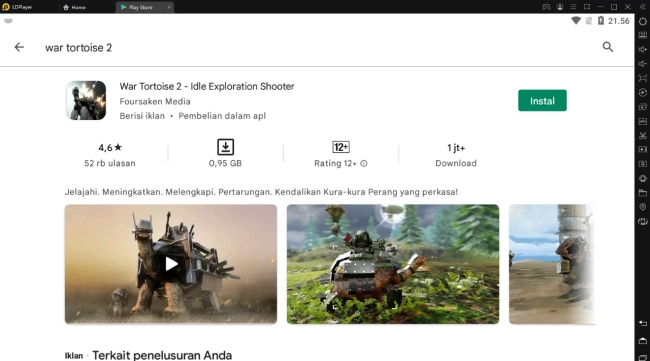Decrease volume from the LDPlayer sidebar
Image resolution: width=650 pixels, height=361 pixels.
(x=643, y=64)
